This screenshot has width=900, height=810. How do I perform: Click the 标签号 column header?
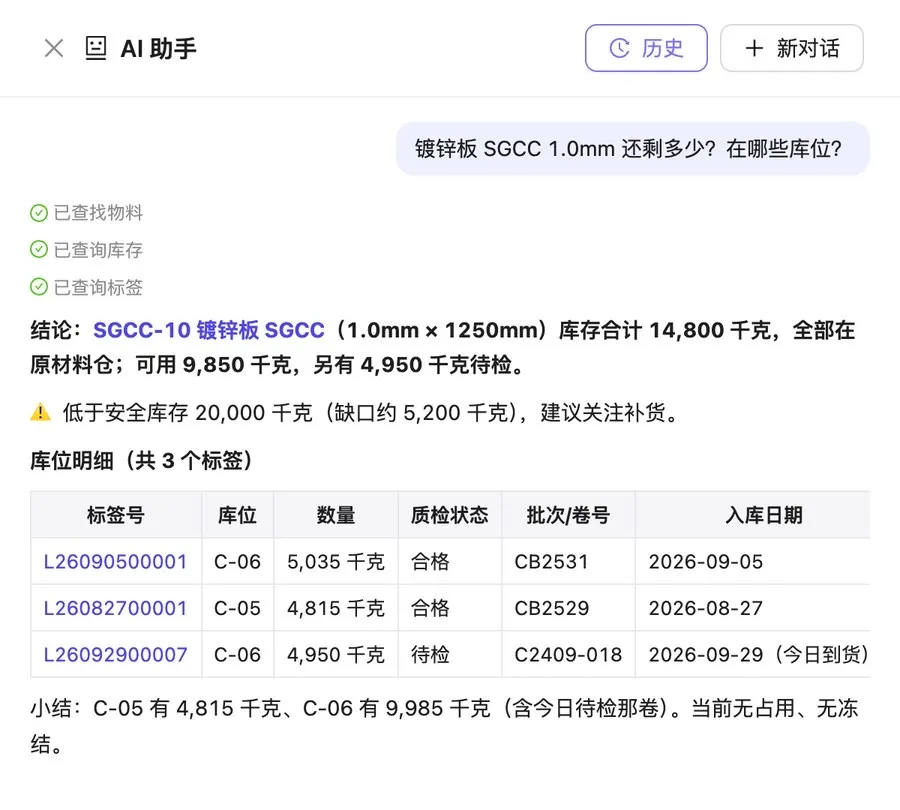click(x=116, y=515)
